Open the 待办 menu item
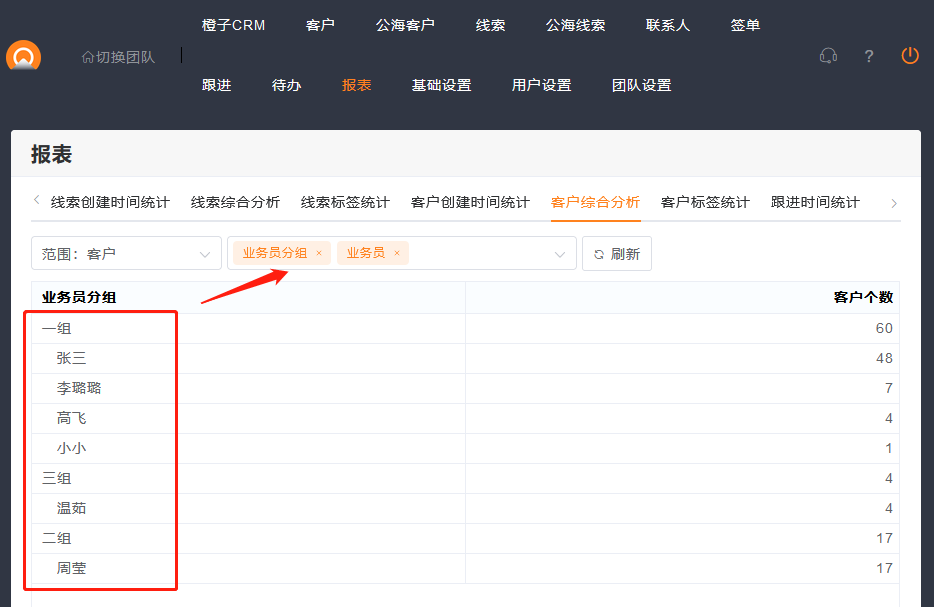The image size is (934, 607). [286, 85]
